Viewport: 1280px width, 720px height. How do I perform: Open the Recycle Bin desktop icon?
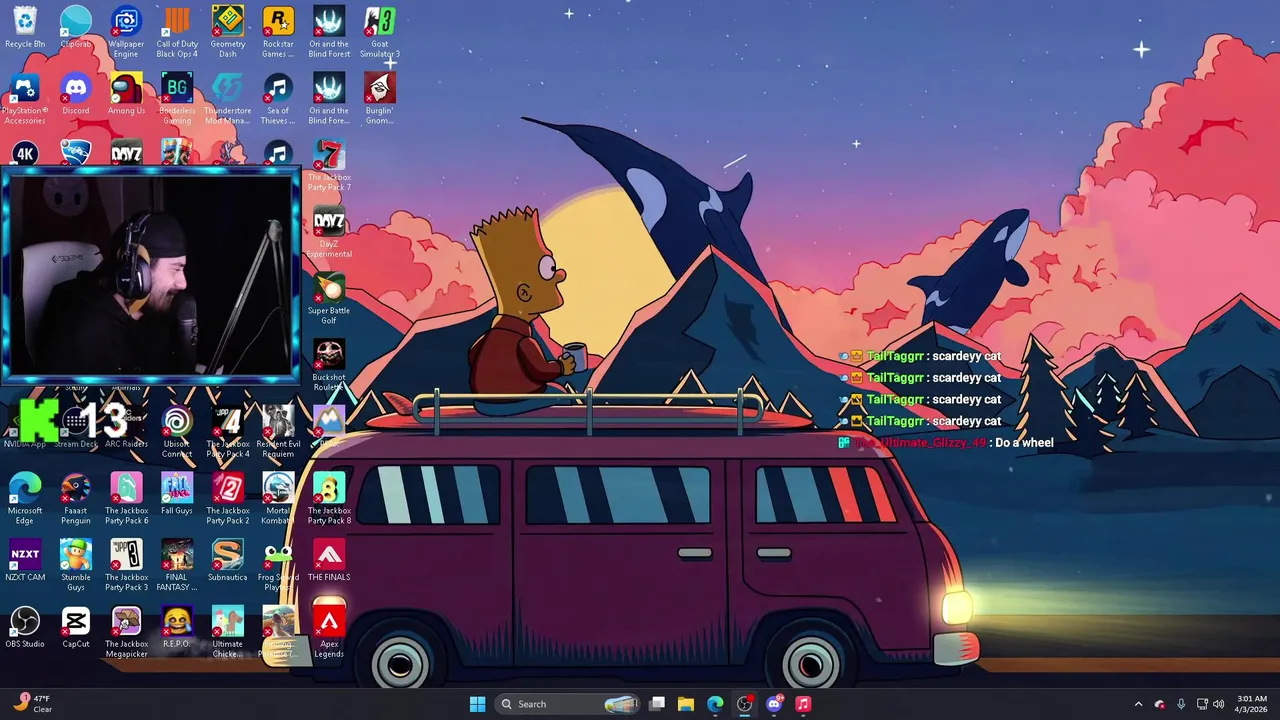point(25,29)
